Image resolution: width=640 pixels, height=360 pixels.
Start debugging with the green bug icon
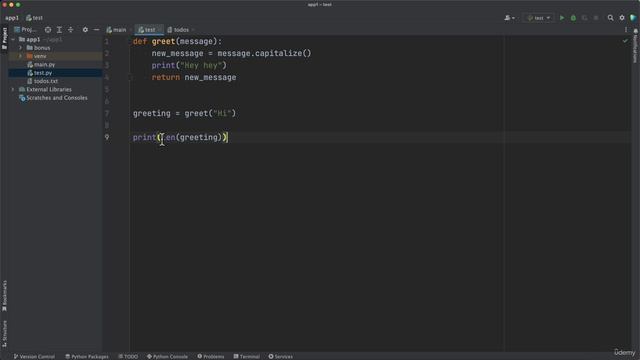click(x=573, y=18)
